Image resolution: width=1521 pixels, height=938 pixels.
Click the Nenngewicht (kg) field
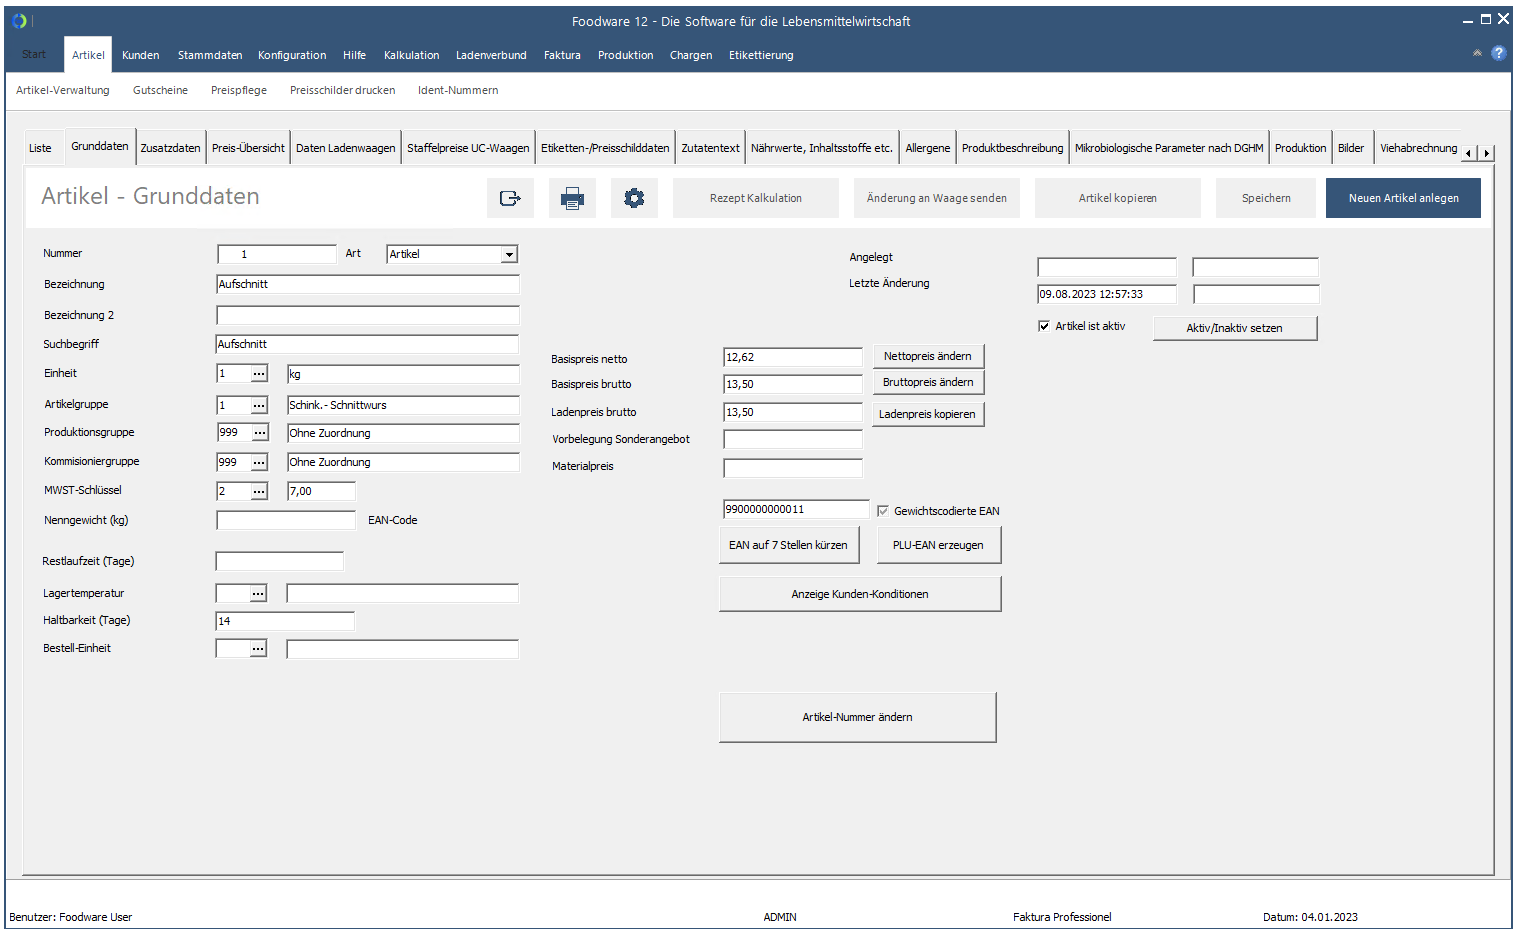286,520
